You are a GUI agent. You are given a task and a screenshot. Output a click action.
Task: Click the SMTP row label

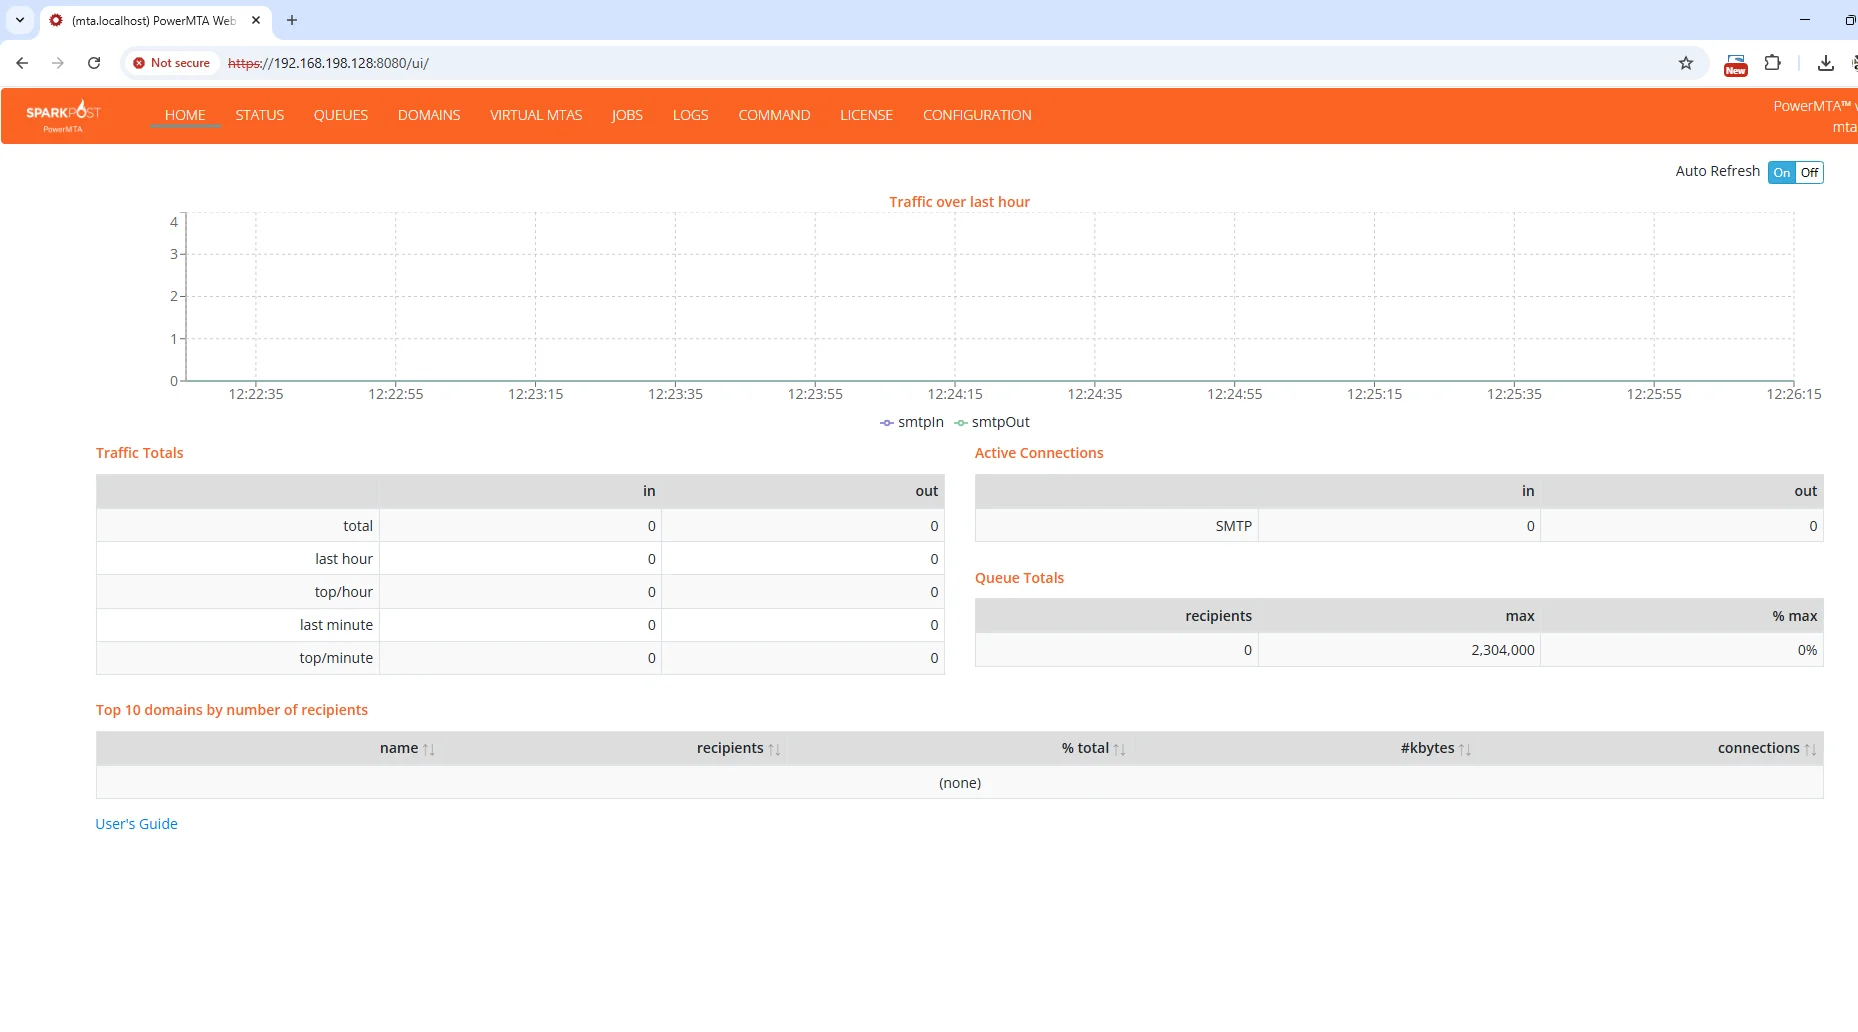pyautogui.click(x=1233, y=526)
